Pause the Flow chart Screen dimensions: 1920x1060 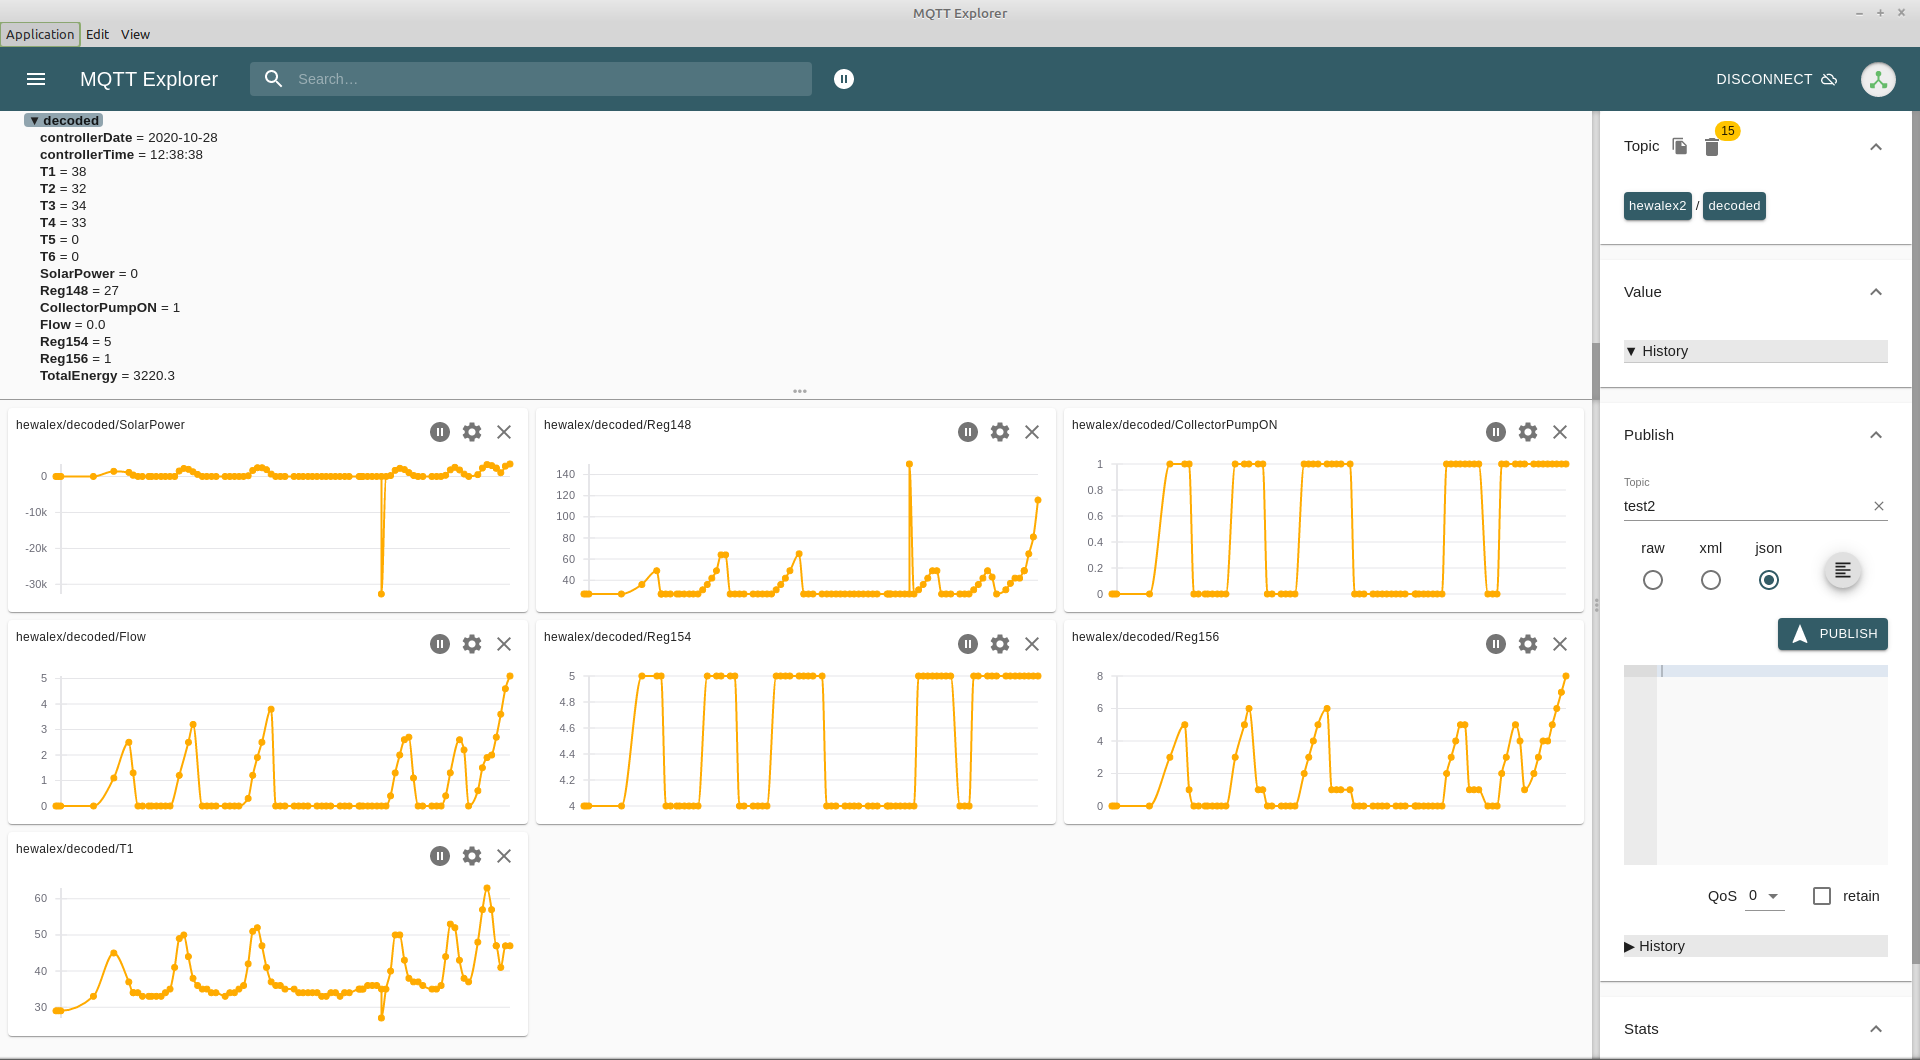point(440,644)
